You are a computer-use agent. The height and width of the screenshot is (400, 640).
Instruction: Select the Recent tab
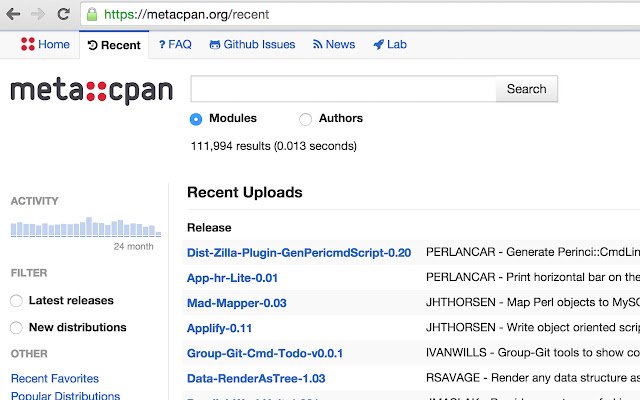pos(114,45)
